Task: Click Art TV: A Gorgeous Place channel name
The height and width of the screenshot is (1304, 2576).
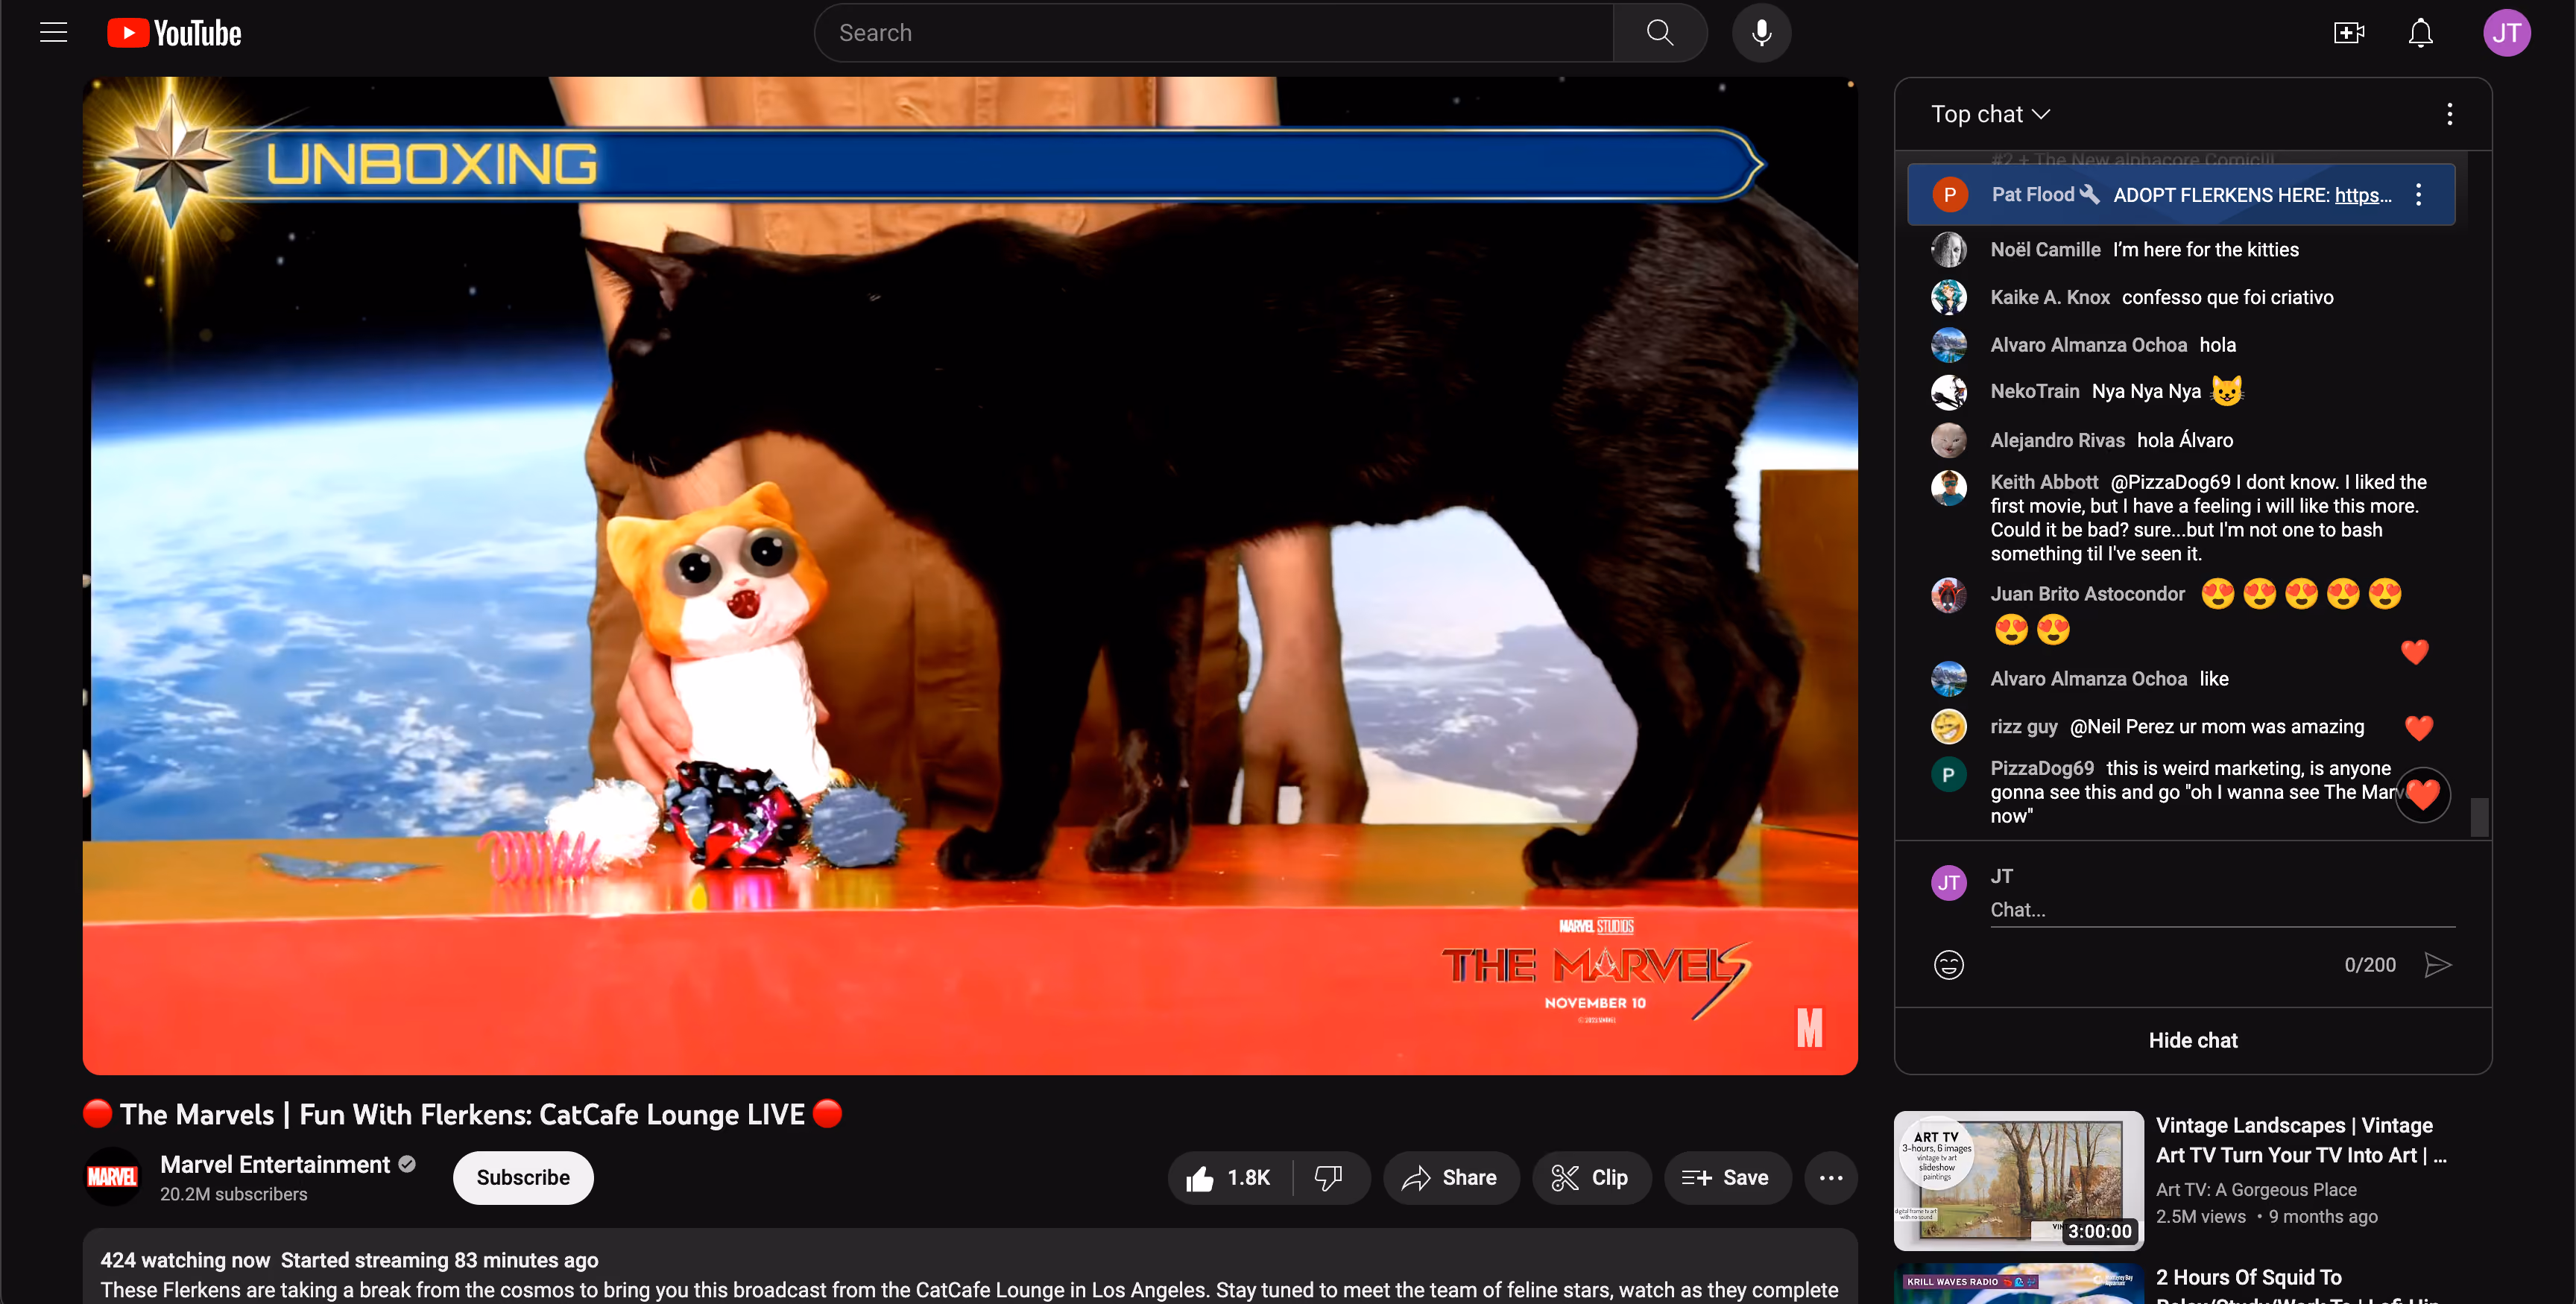Action: pos(2255,1189)
